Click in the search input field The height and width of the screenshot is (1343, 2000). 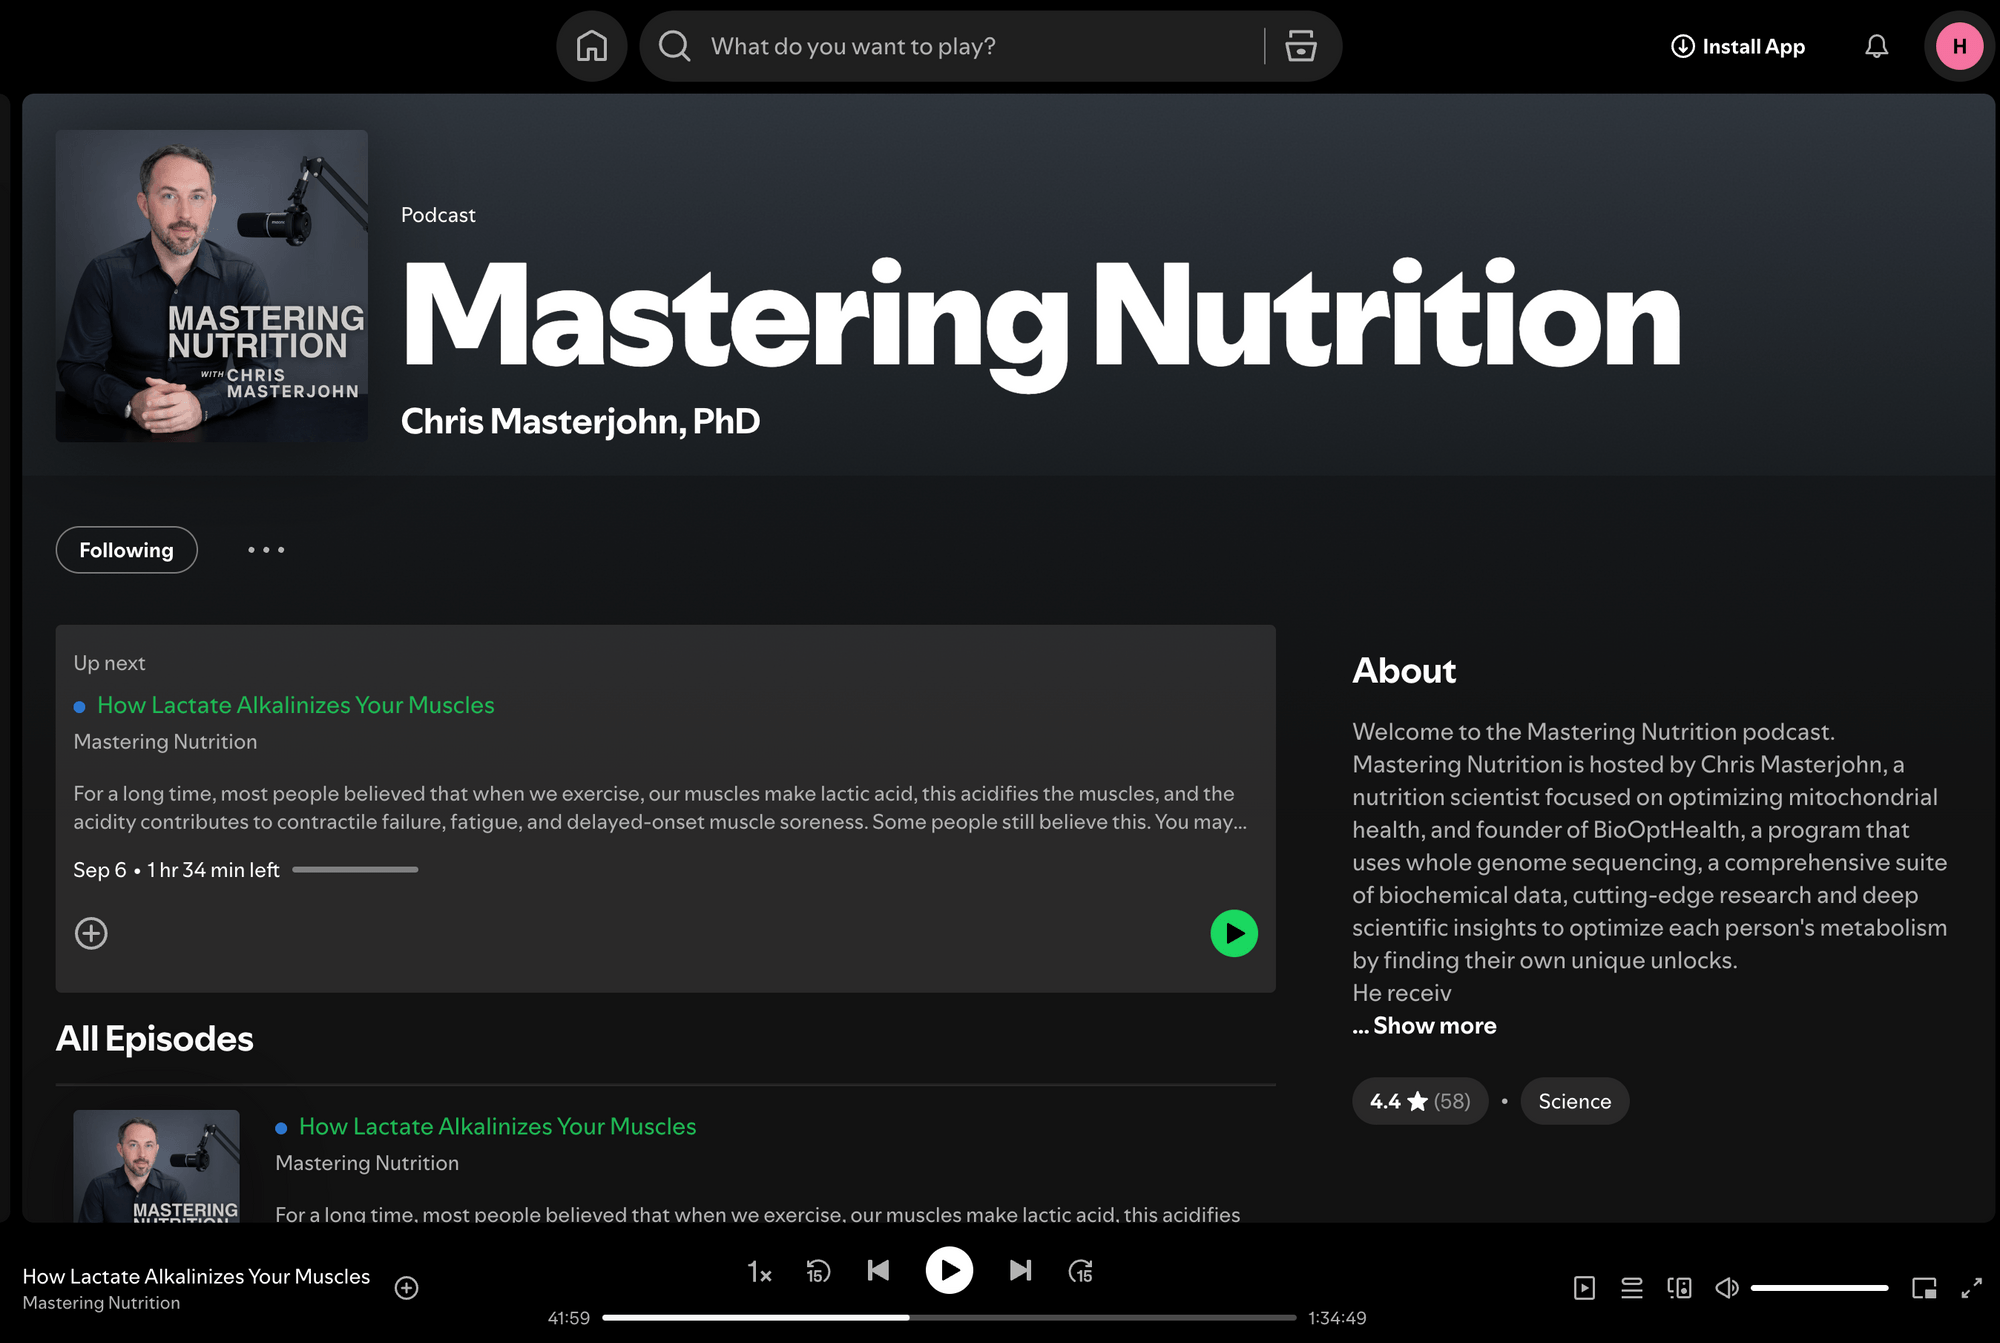[x=980, y=46]
